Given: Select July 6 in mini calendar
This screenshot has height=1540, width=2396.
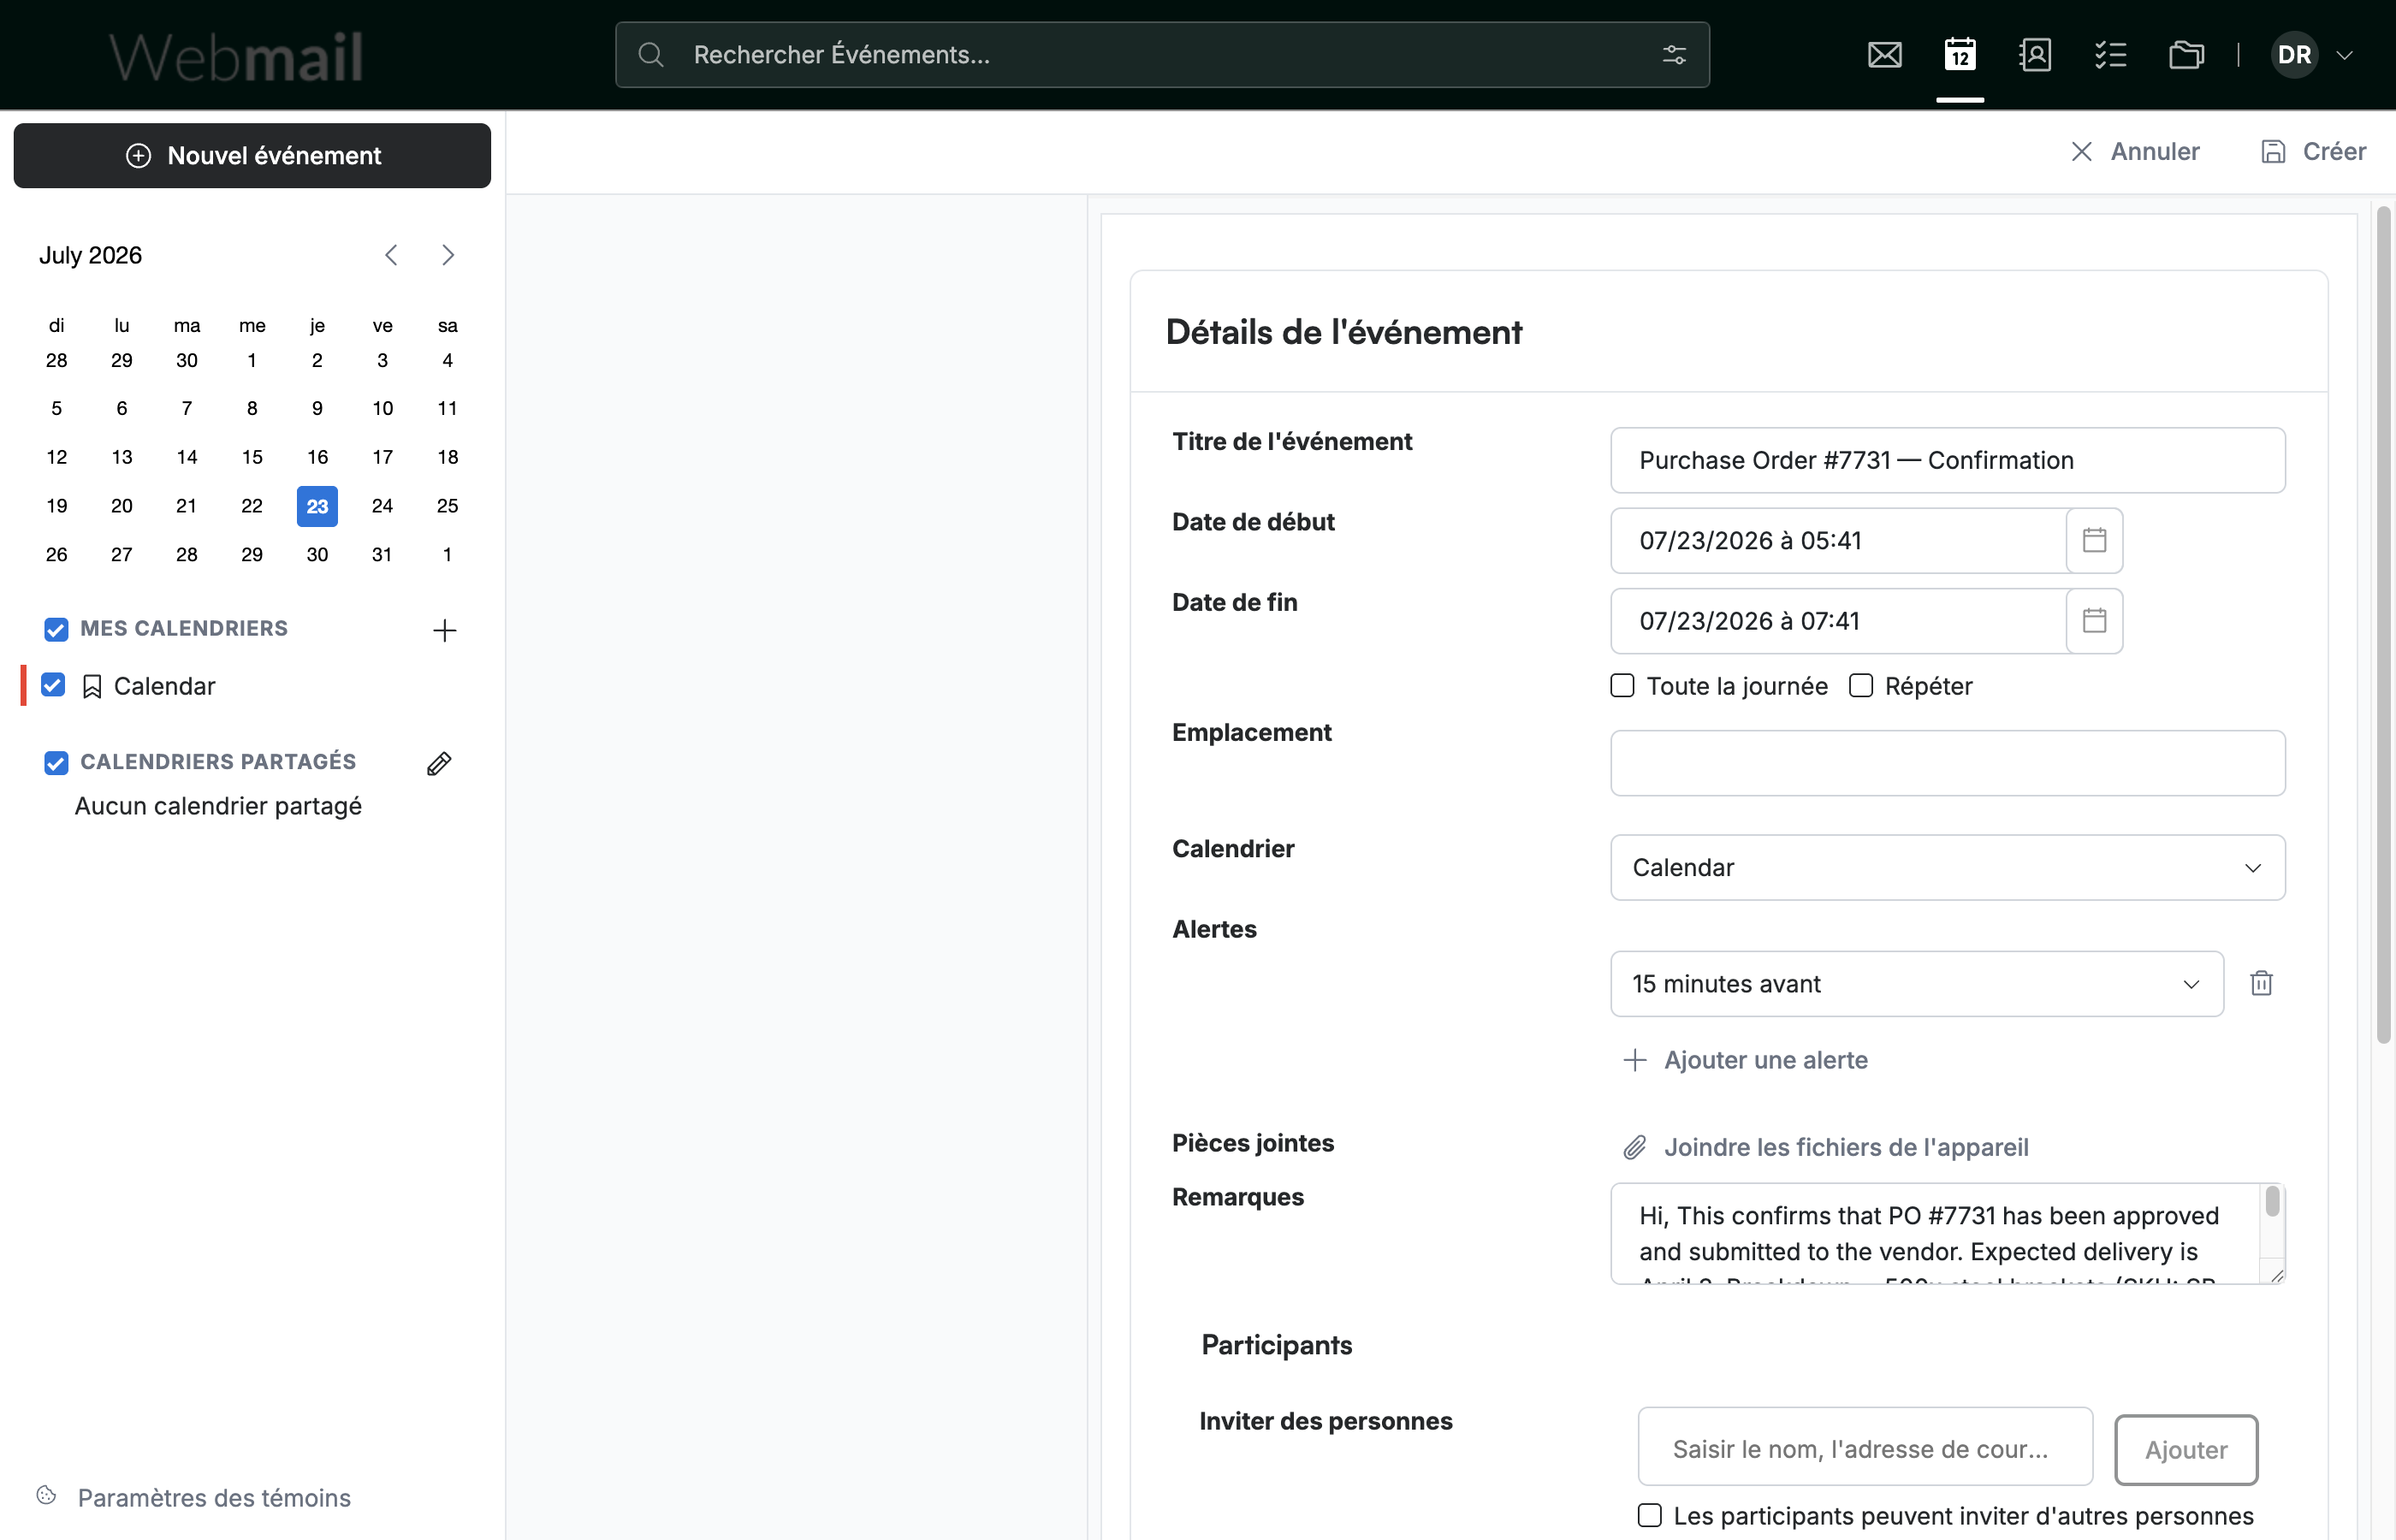Looking at the screenshot, I should click(x=121, y=408).
